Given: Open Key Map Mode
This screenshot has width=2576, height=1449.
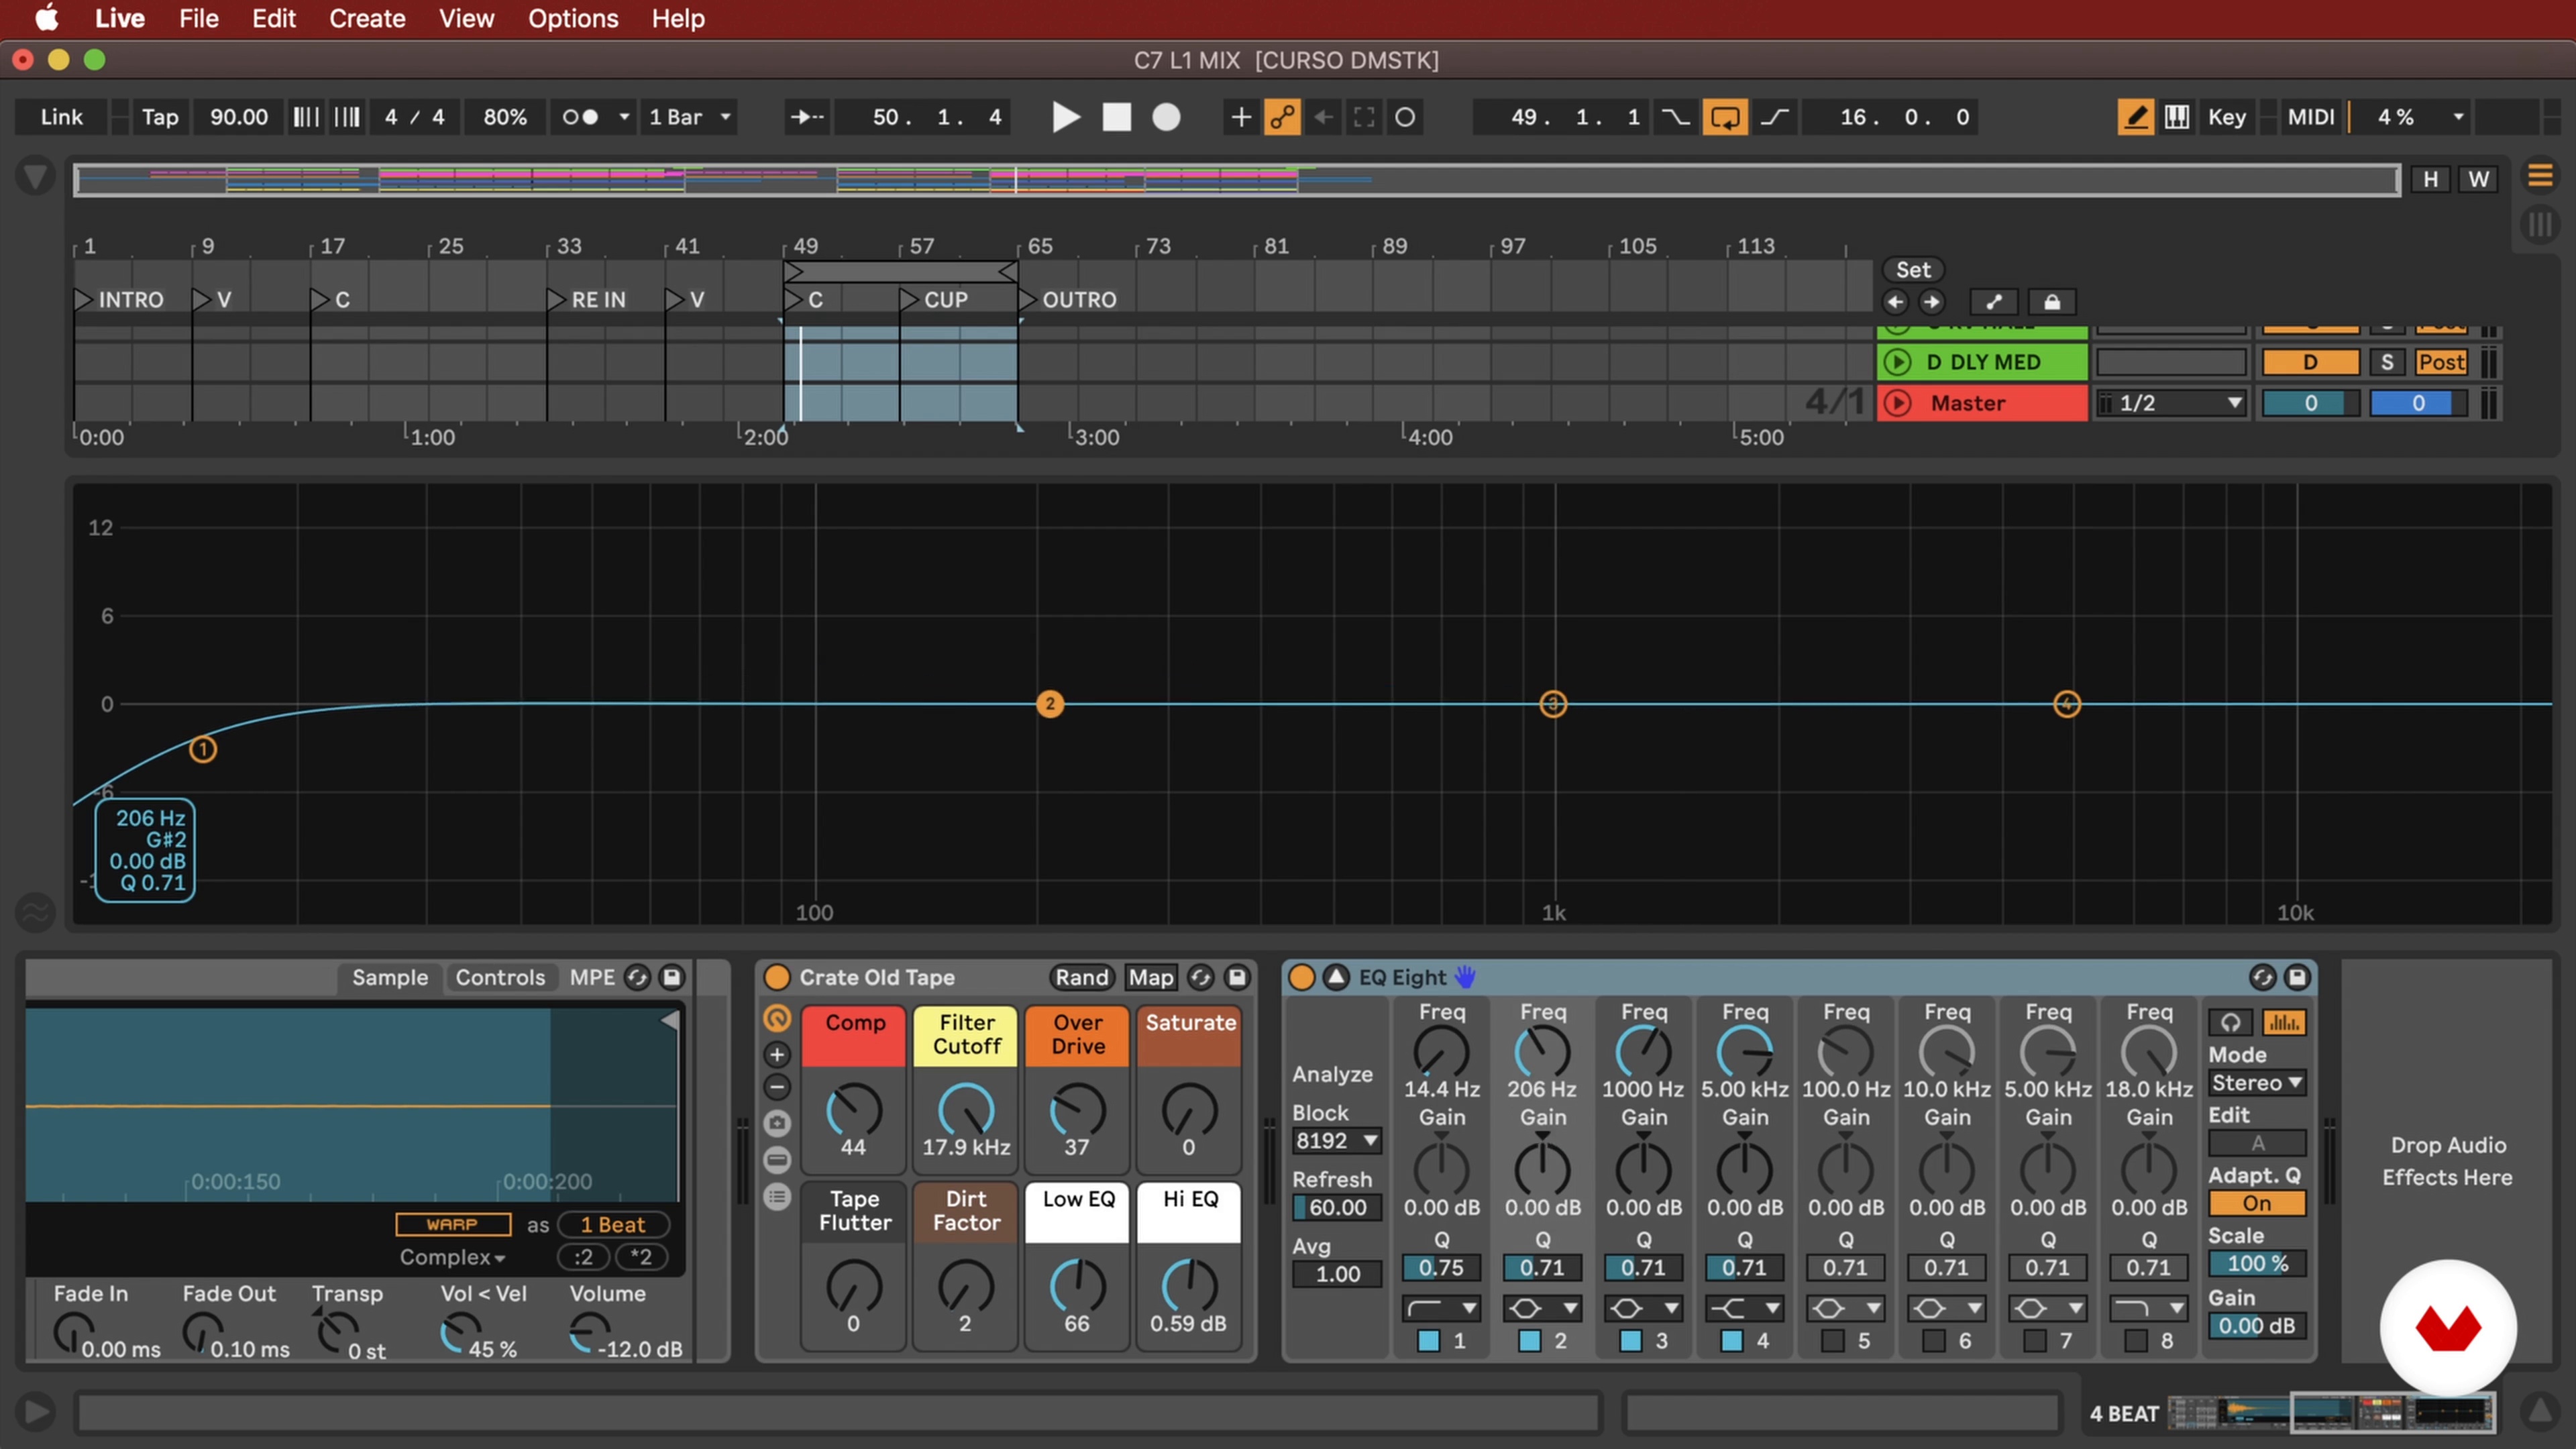Looking at the screenshot, I should tap(2226, 117).
